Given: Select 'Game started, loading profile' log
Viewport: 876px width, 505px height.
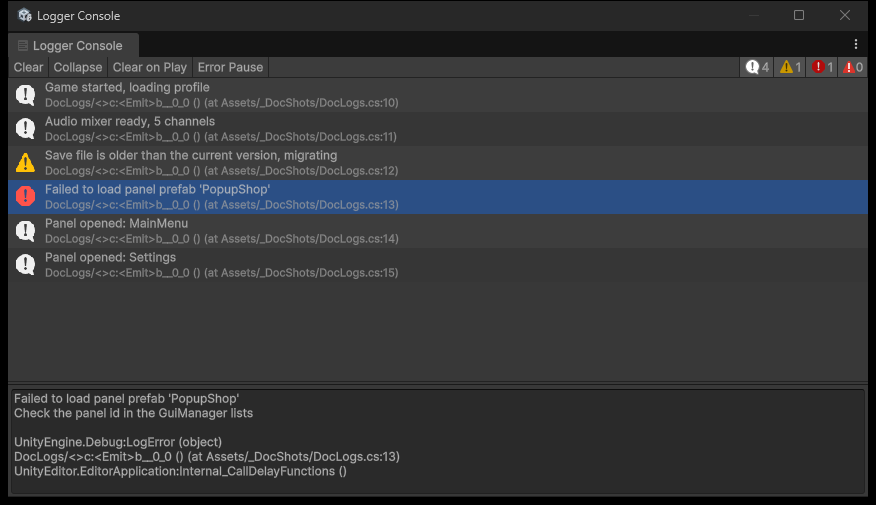Looking at the screenshot, I should click(x=438, y=95).
